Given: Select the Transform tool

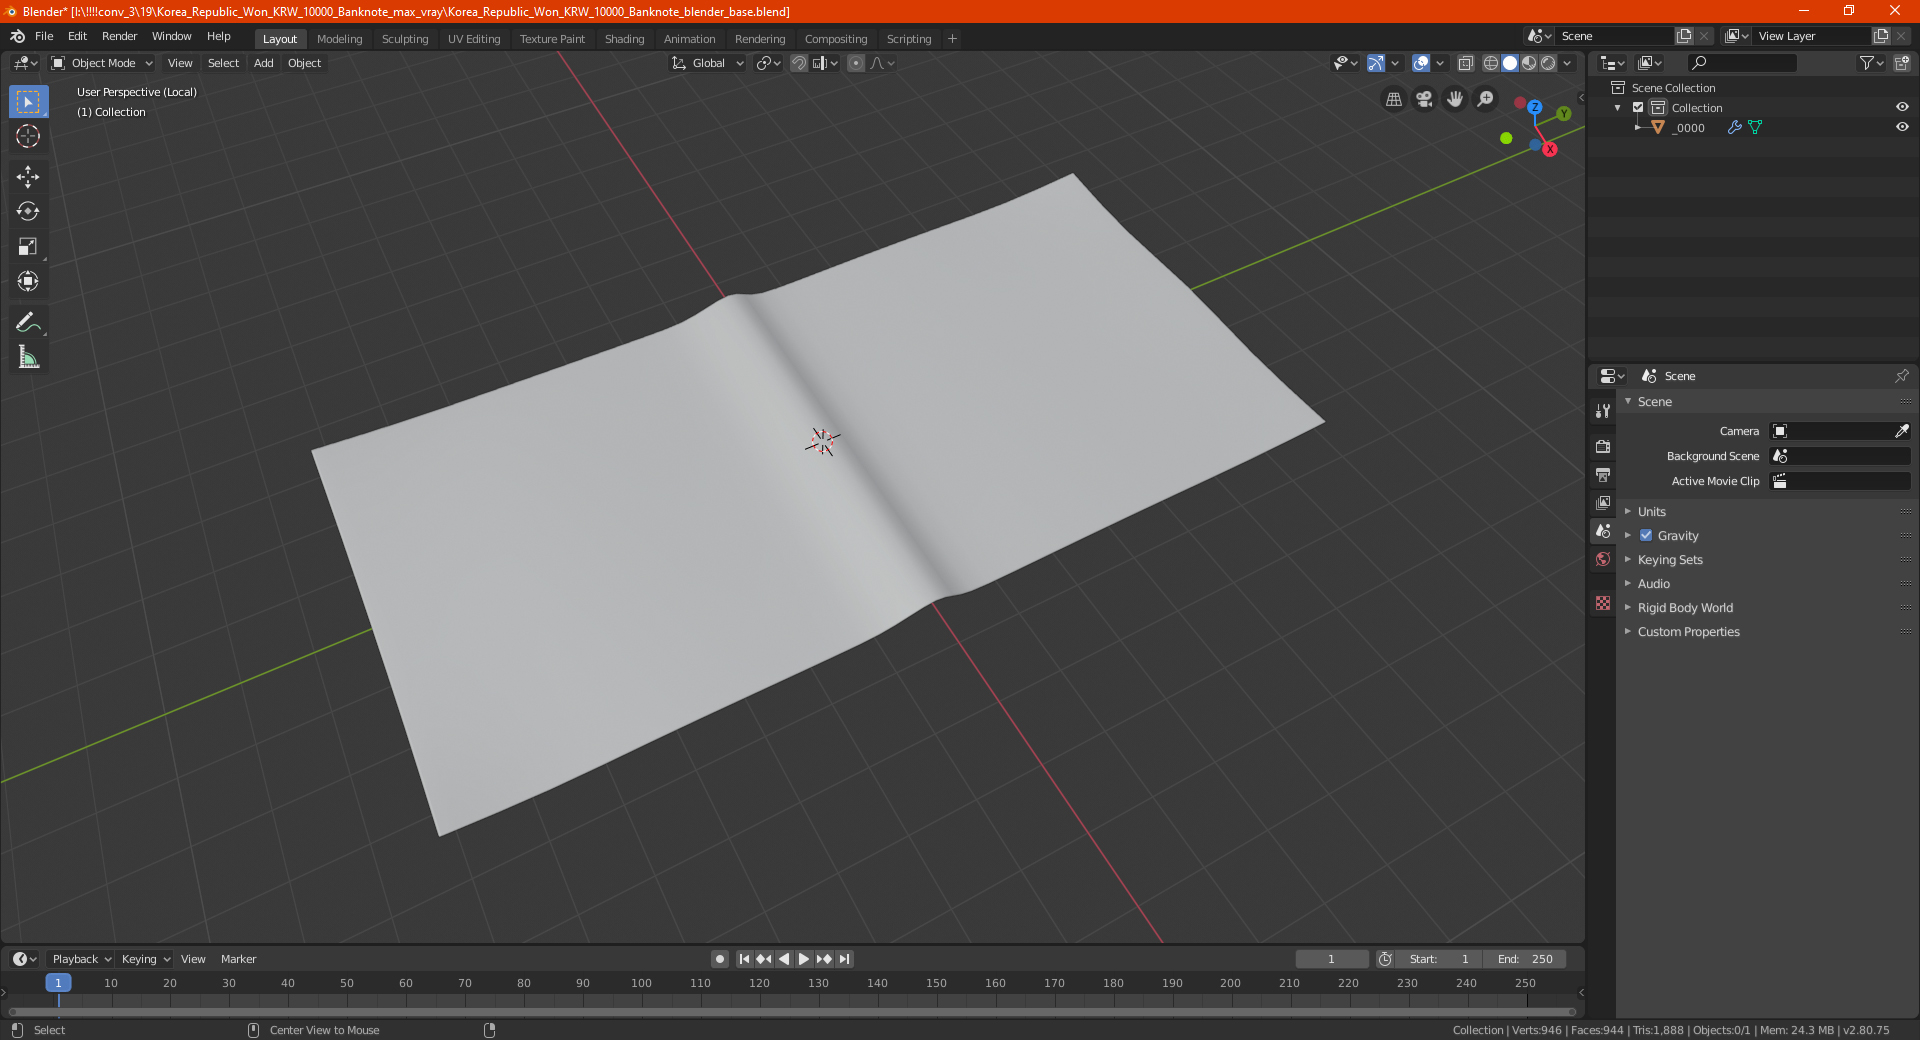Looking at the screenshot, I should [28, 282].
